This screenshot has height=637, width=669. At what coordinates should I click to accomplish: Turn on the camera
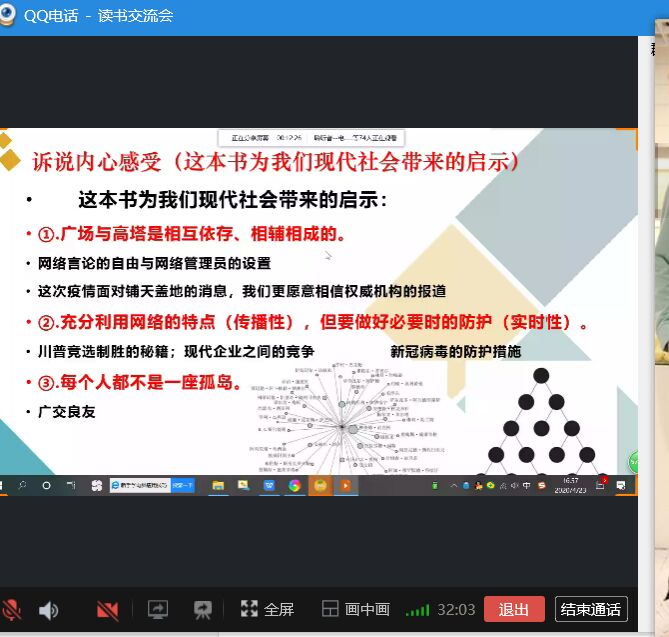click(107, 609)
